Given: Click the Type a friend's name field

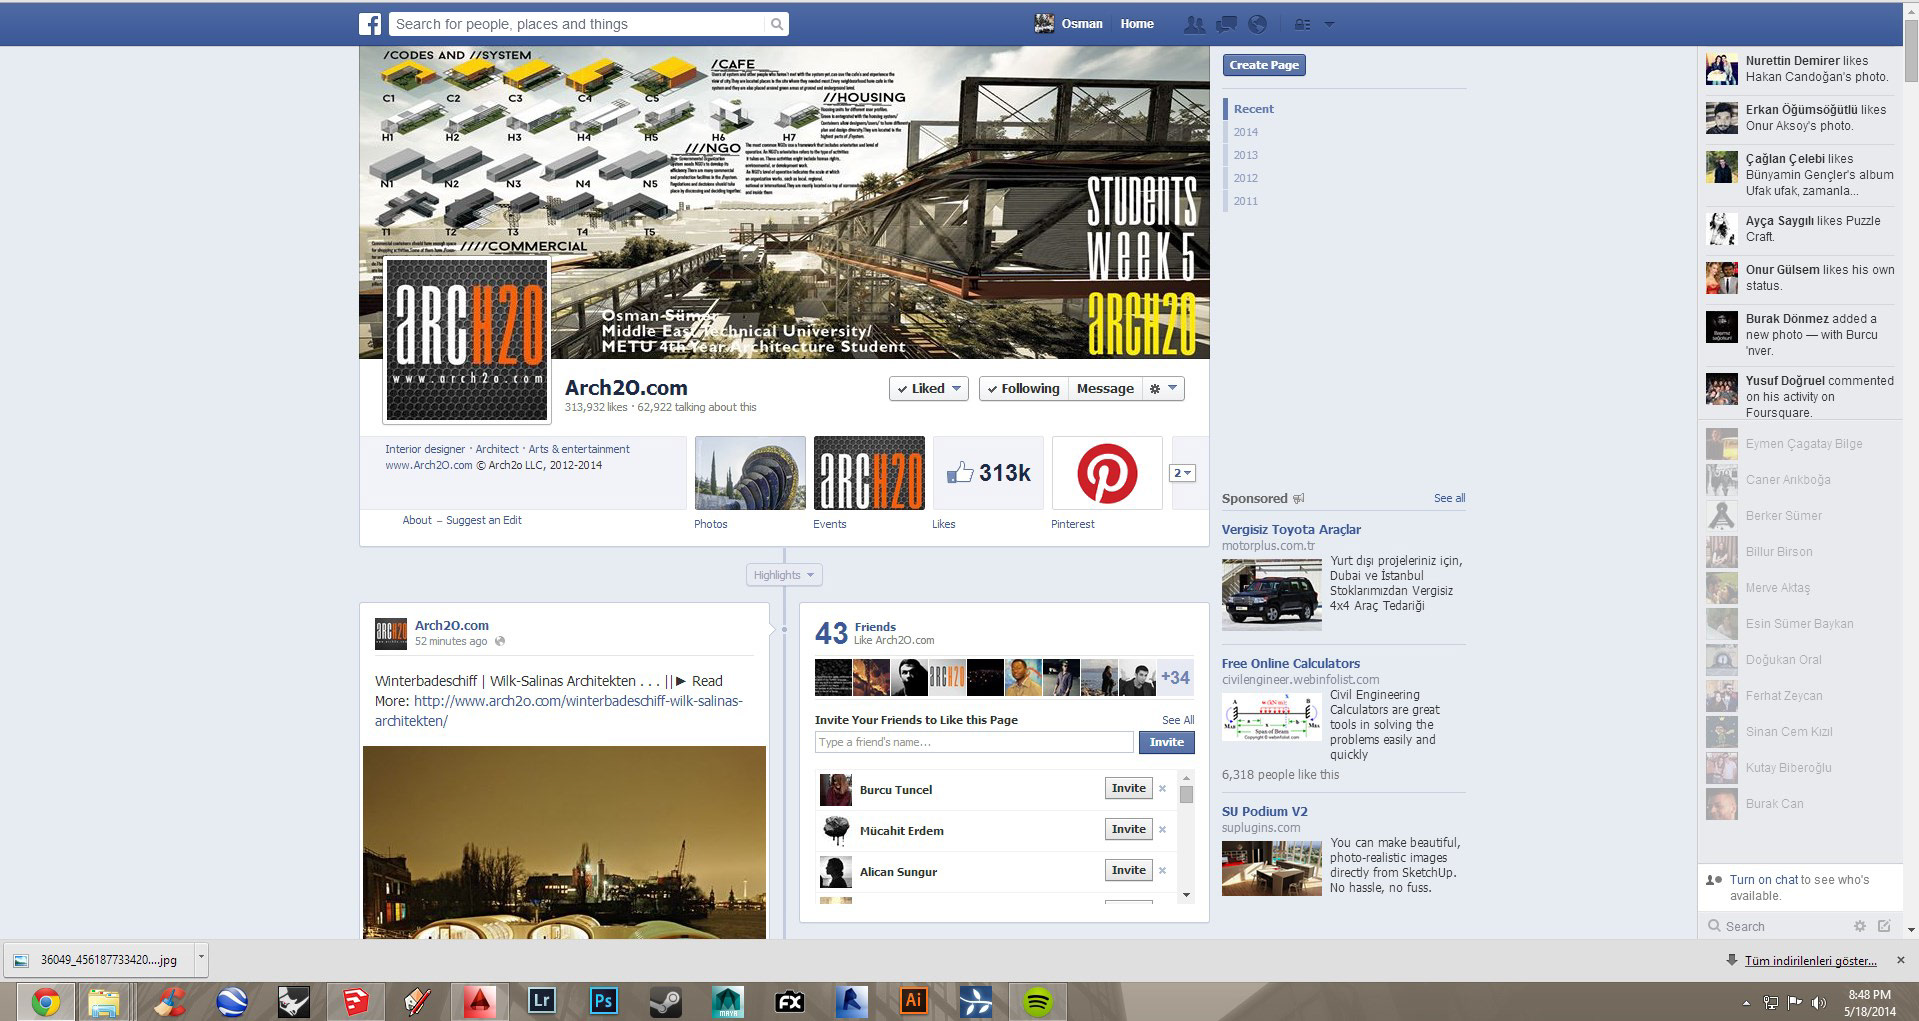Looking at the screenshot, I should [x=974, y=742].
